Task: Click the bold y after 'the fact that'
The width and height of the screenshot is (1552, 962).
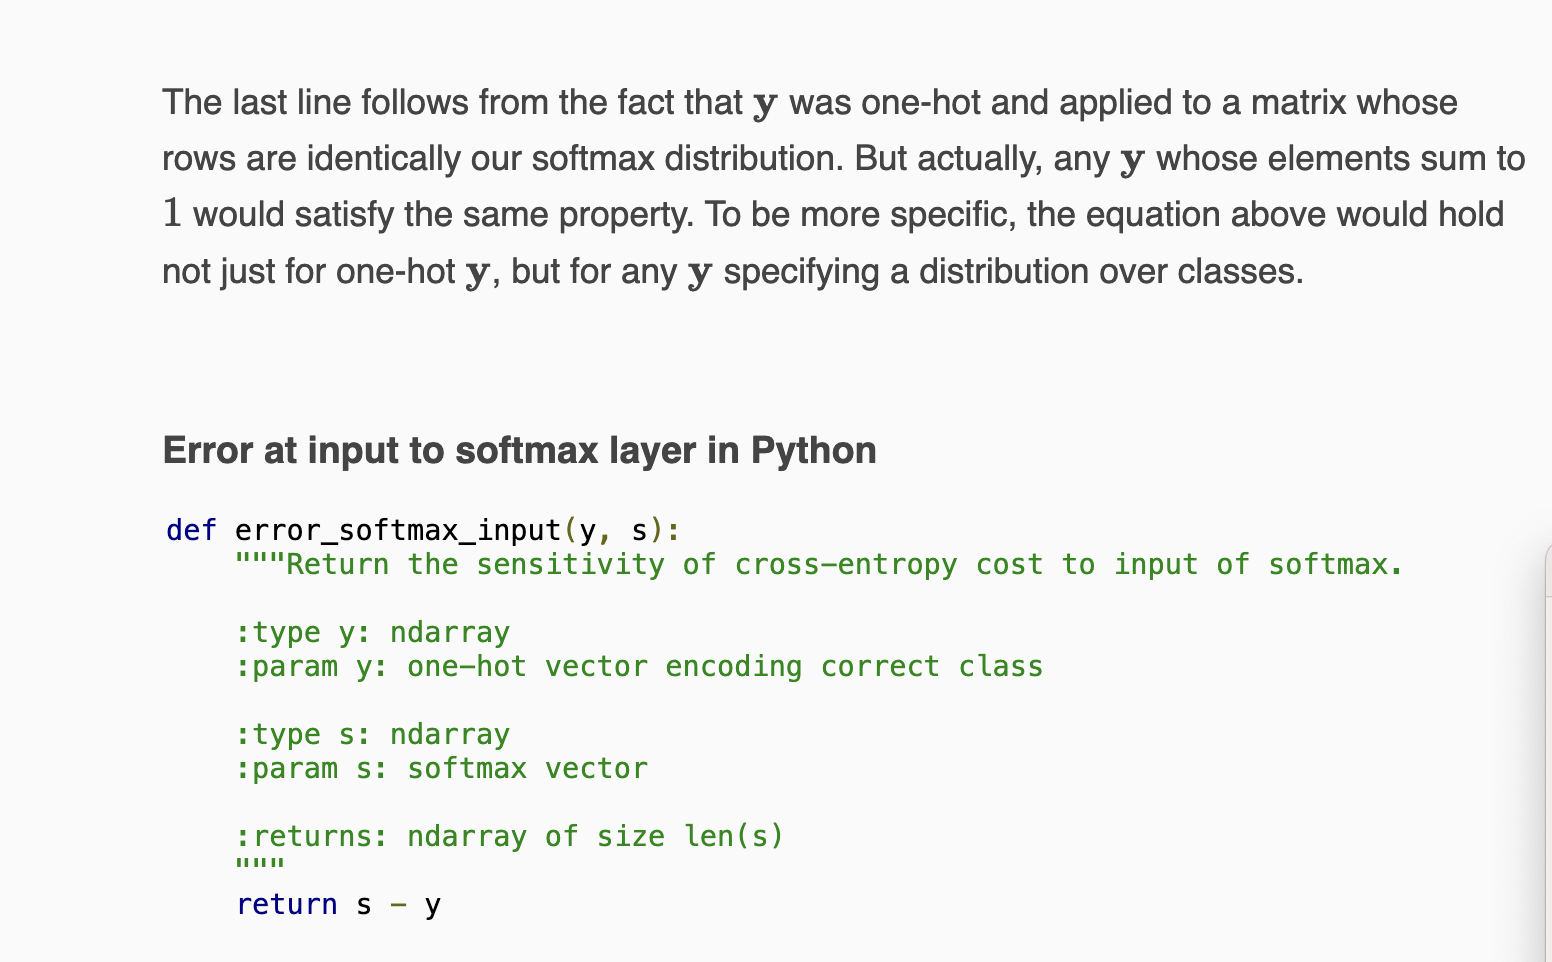Action: (765, 104)
